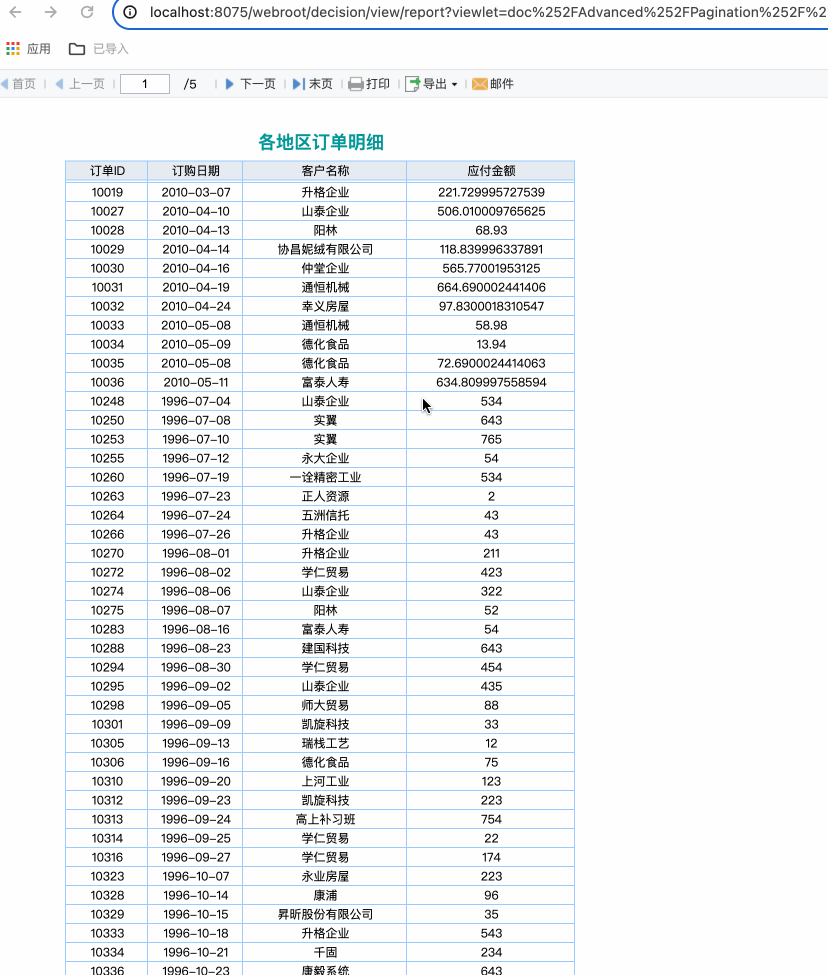Select order ID cell 10266
This screenshot has width=828, height=975.
(x=107, y=534)
